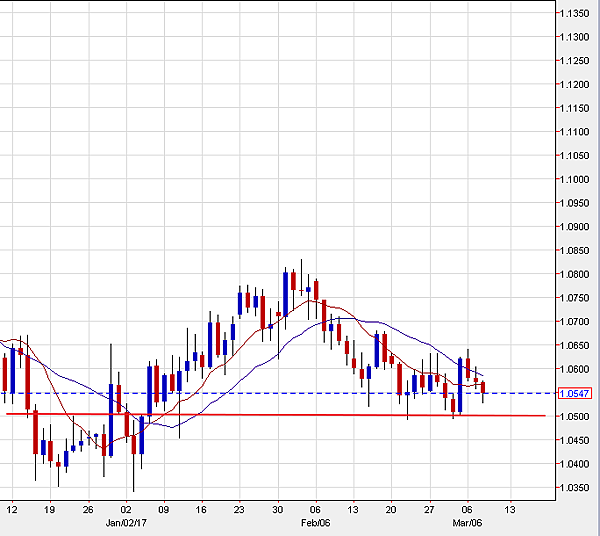Click the 1.0850 price axis label
Screen dimensions: 600x536
[575, 251]
